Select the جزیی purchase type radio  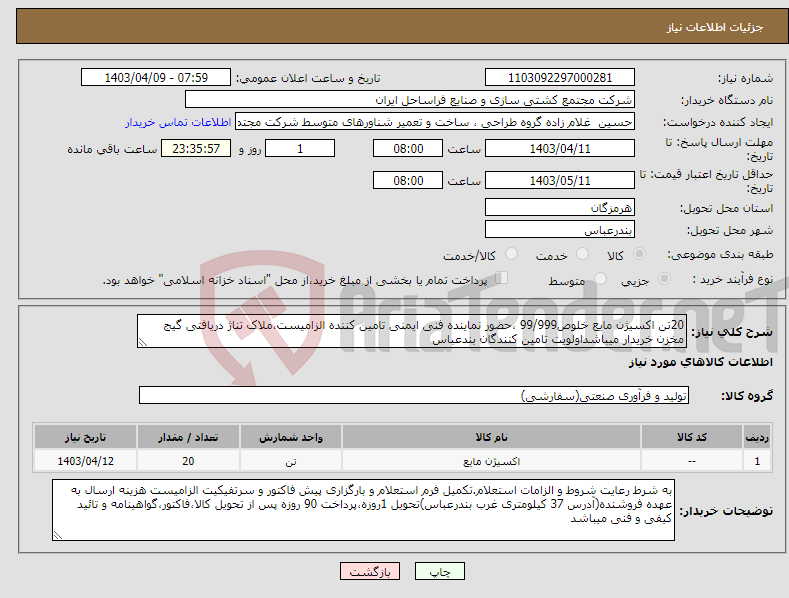(664, 278)
